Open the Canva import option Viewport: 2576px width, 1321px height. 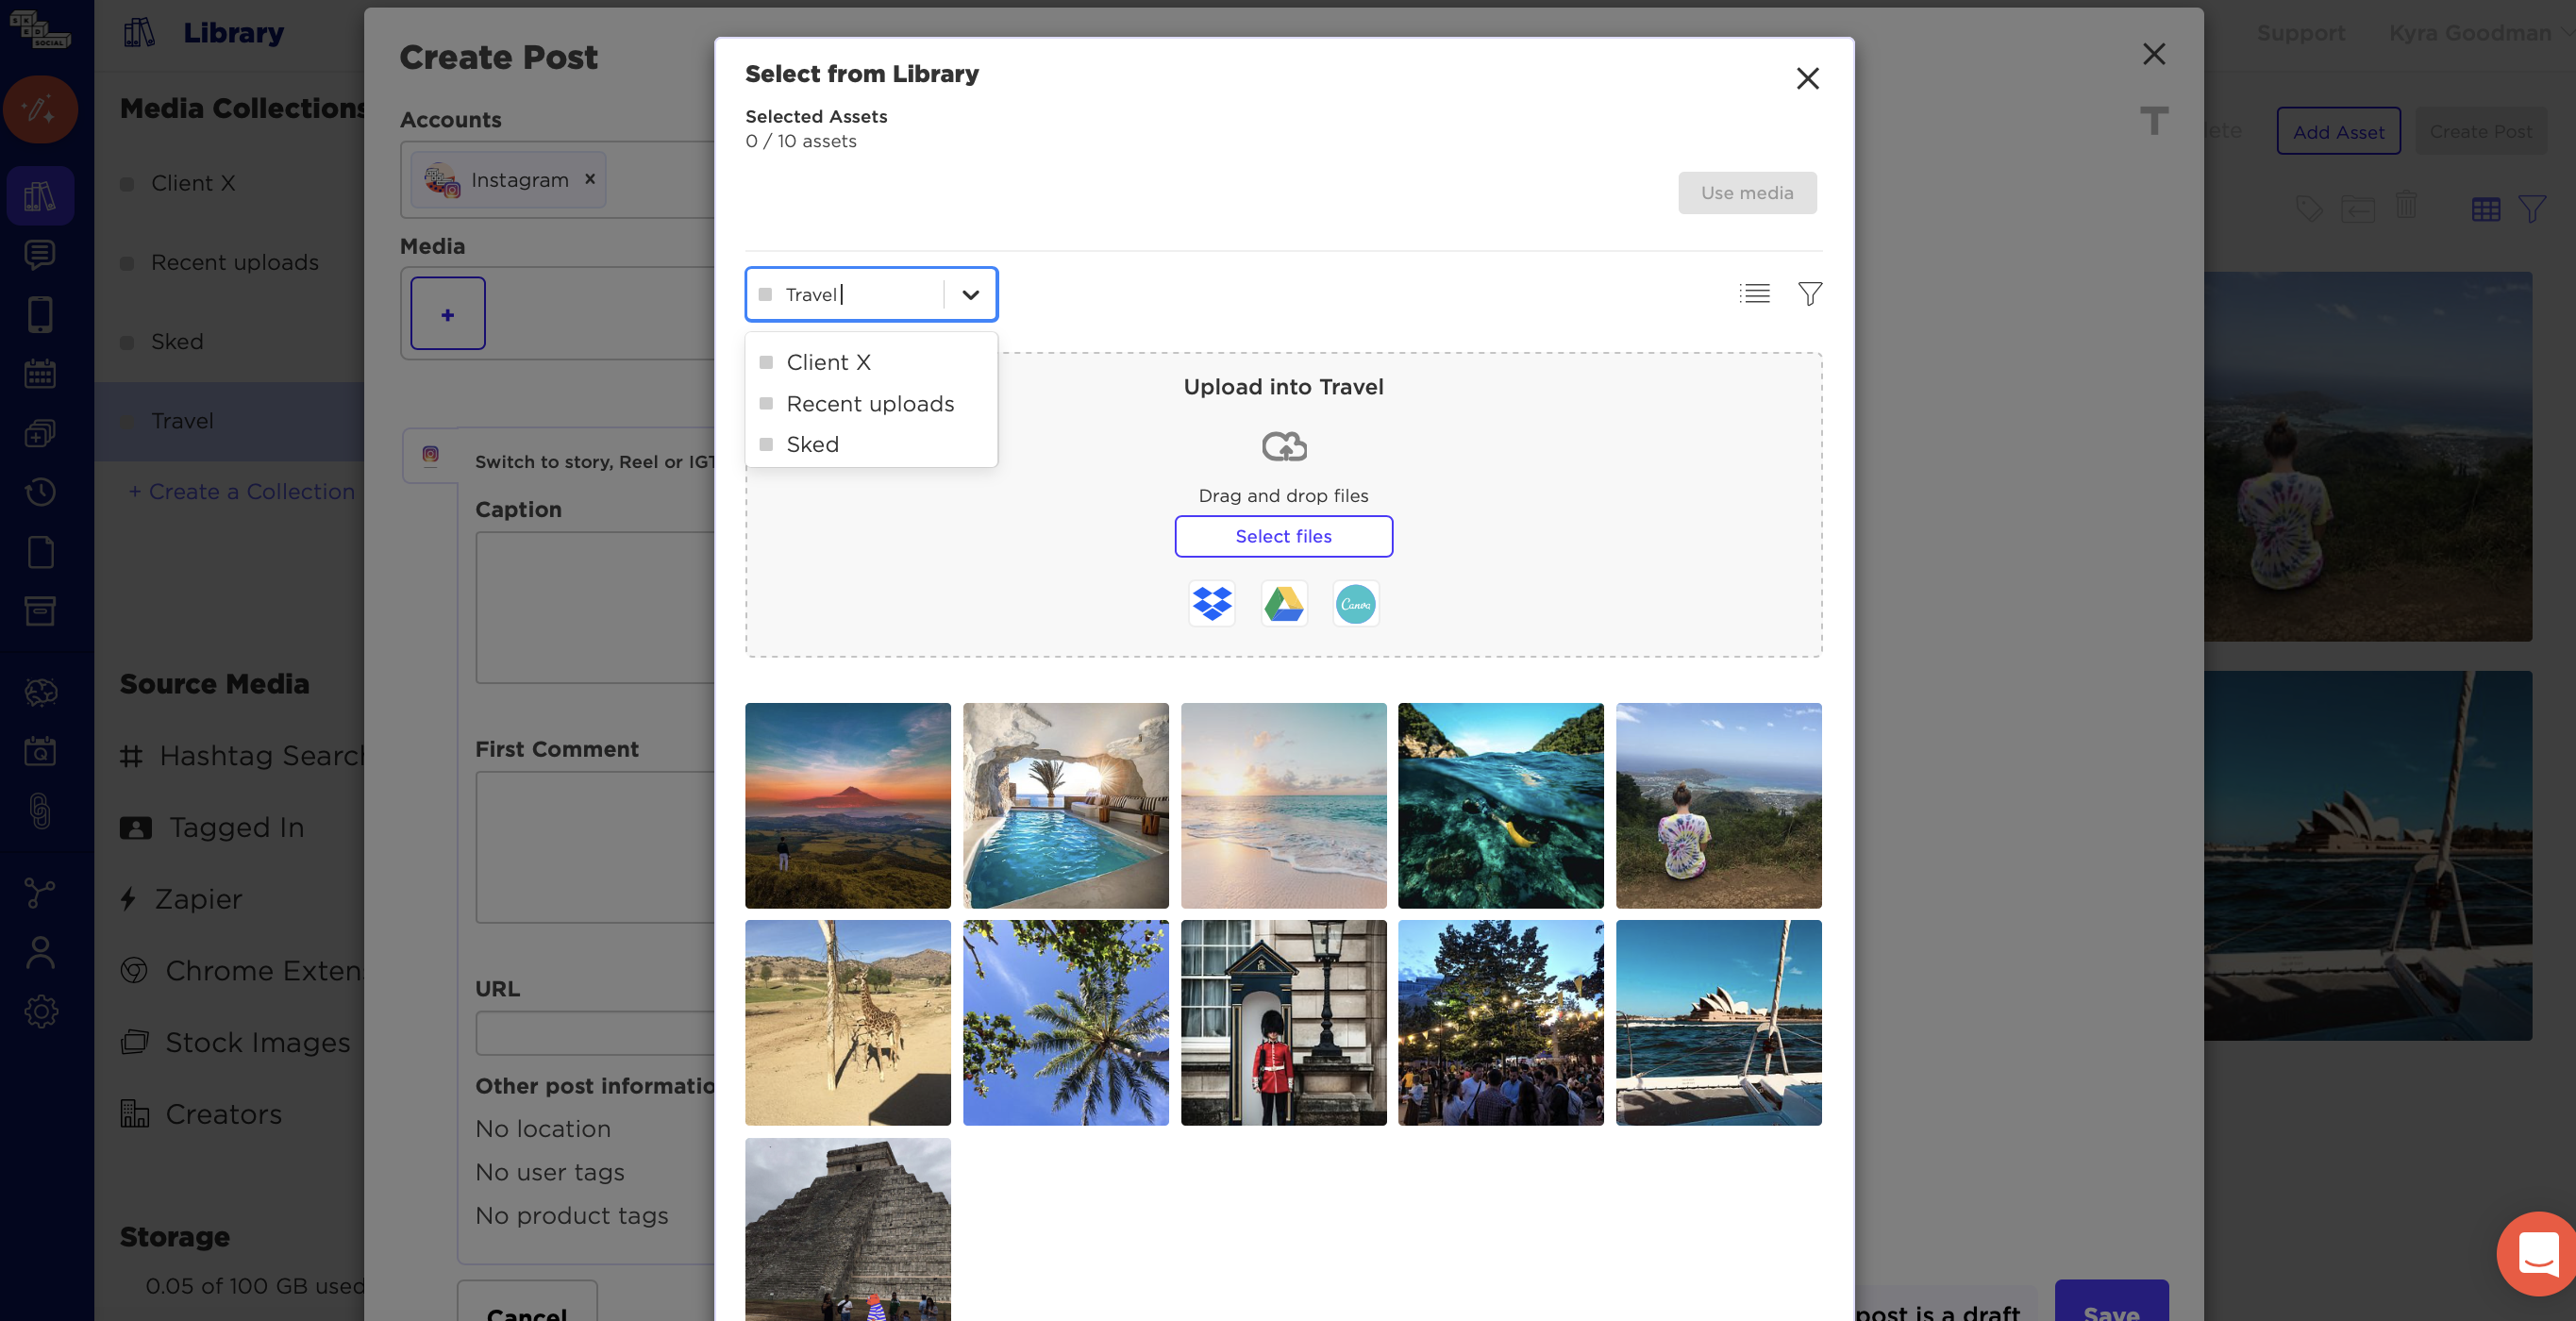click(1355, 603)
